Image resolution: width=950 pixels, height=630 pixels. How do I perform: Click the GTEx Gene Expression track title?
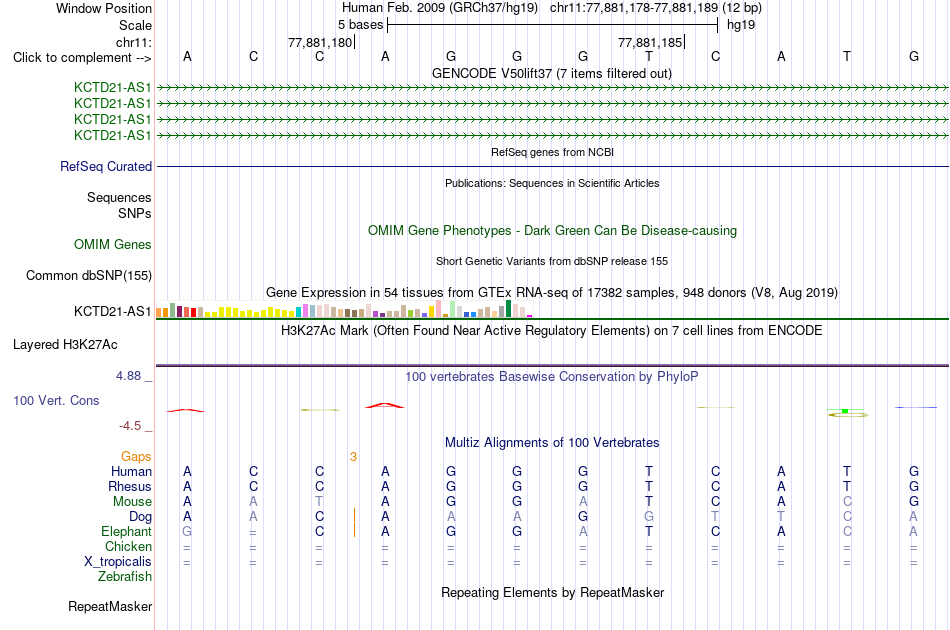point(552,293)
